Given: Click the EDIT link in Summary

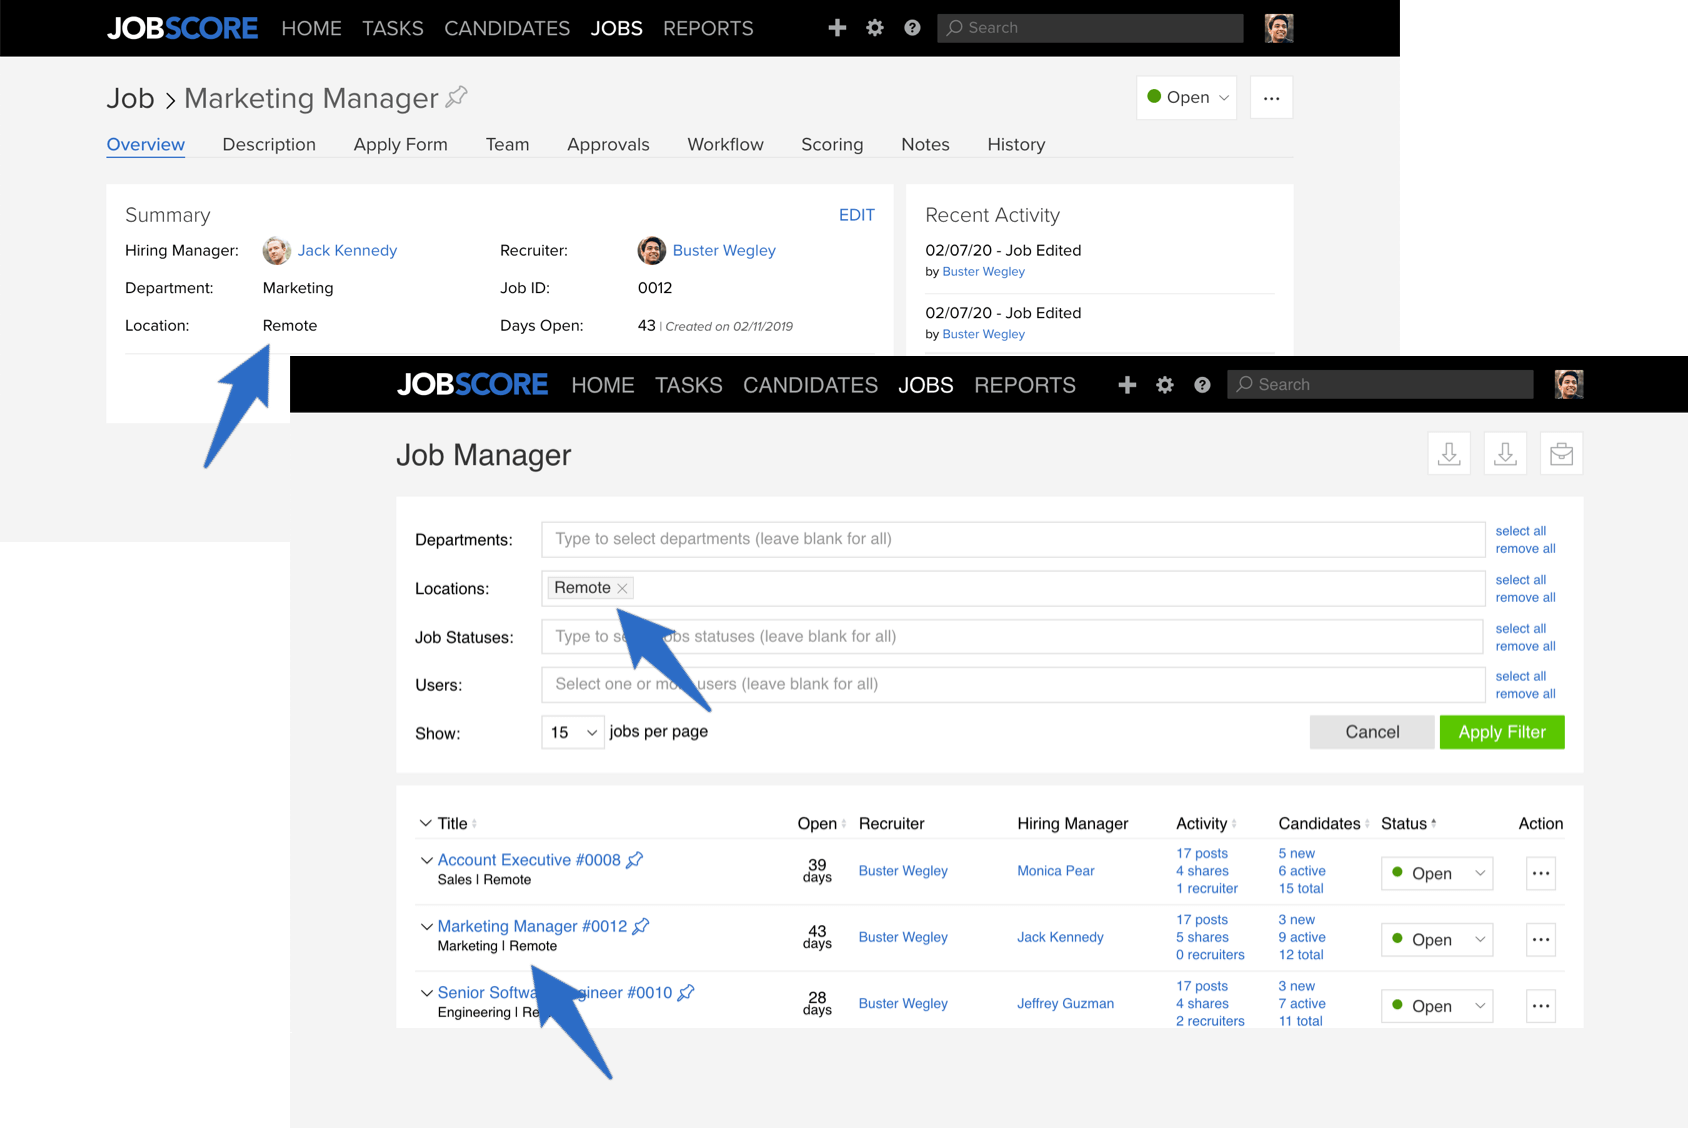Looking at the screenshot, I should click(857, 215).
